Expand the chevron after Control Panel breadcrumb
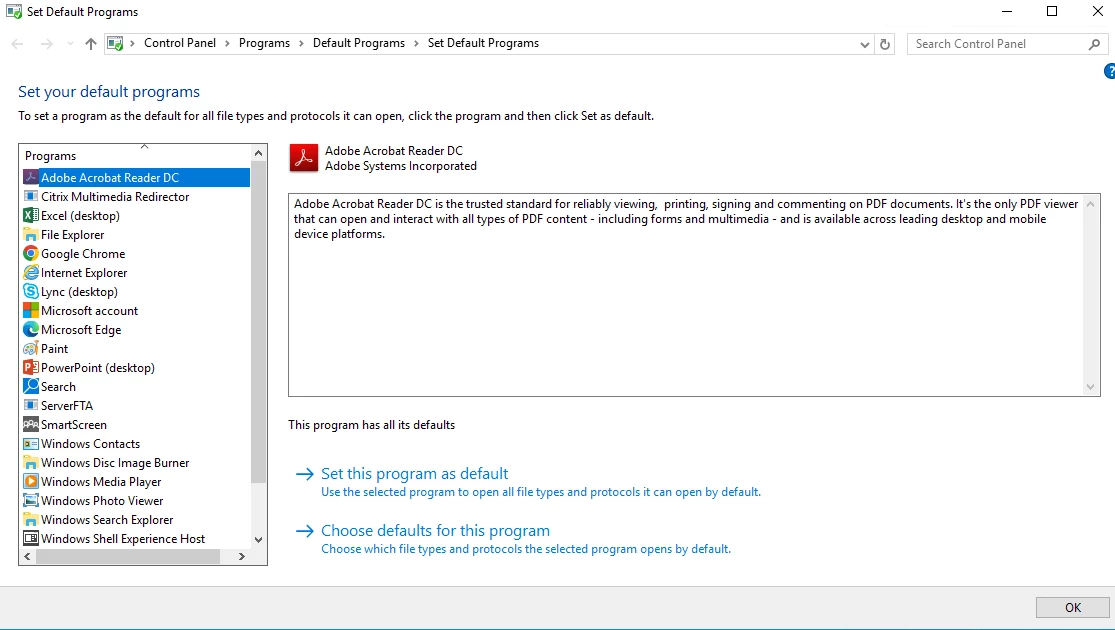Screen dimensions: 1115x630 point(227,43)
